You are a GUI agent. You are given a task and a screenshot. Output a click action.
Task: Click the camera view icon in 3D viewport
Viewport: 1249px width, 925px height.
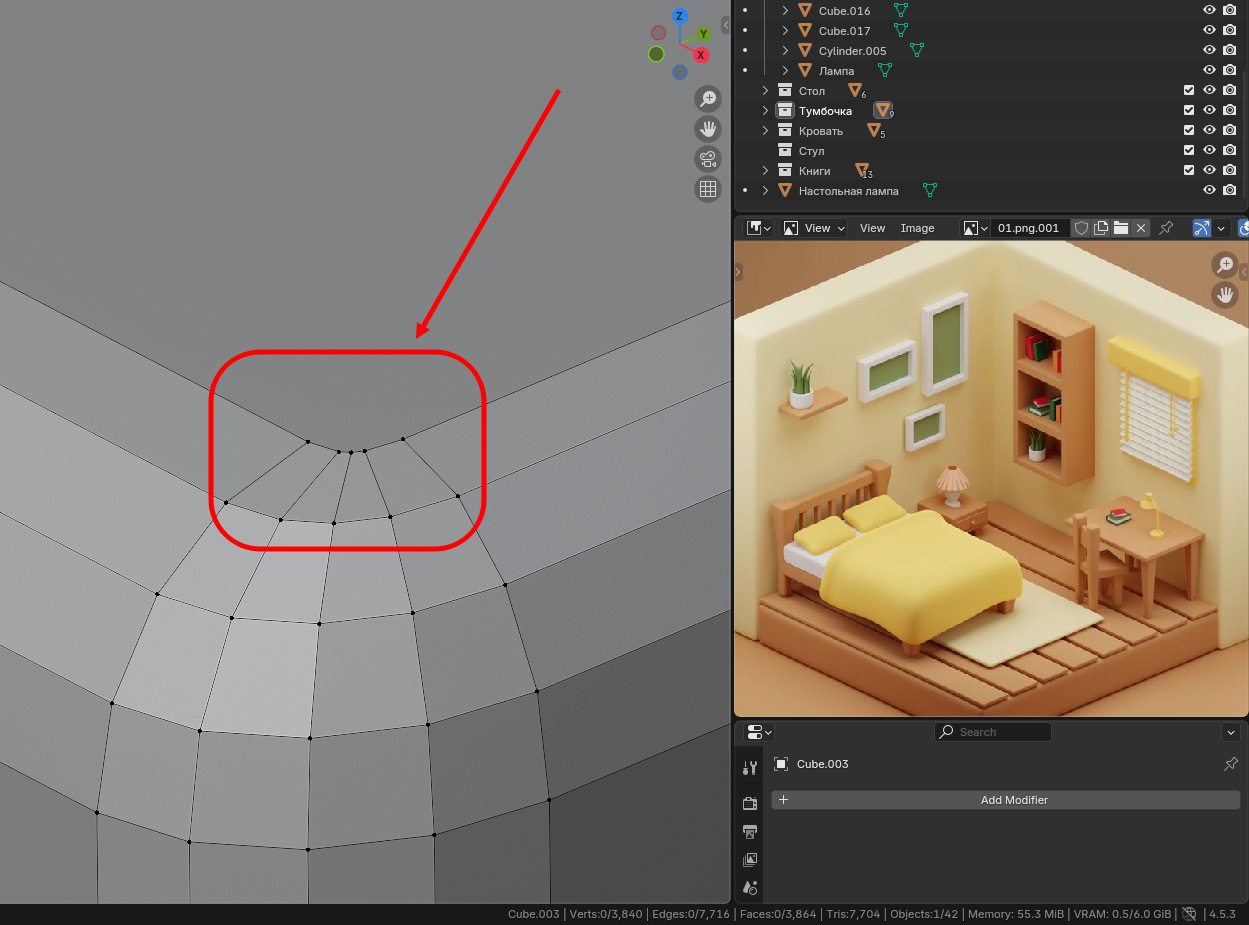(x=708, y=159)
